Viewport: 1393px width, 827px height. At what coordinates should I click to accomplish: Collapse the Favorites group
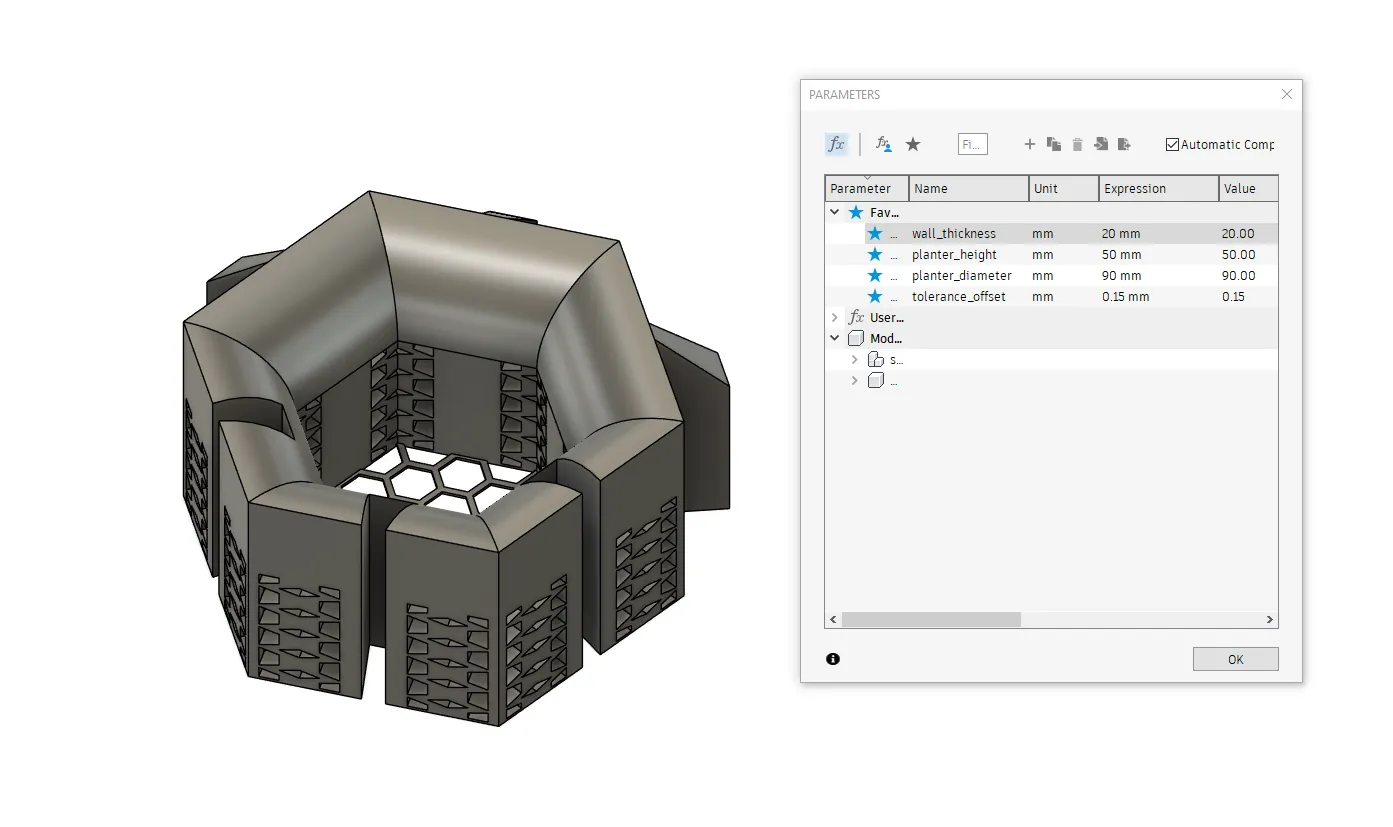(835, 212)
